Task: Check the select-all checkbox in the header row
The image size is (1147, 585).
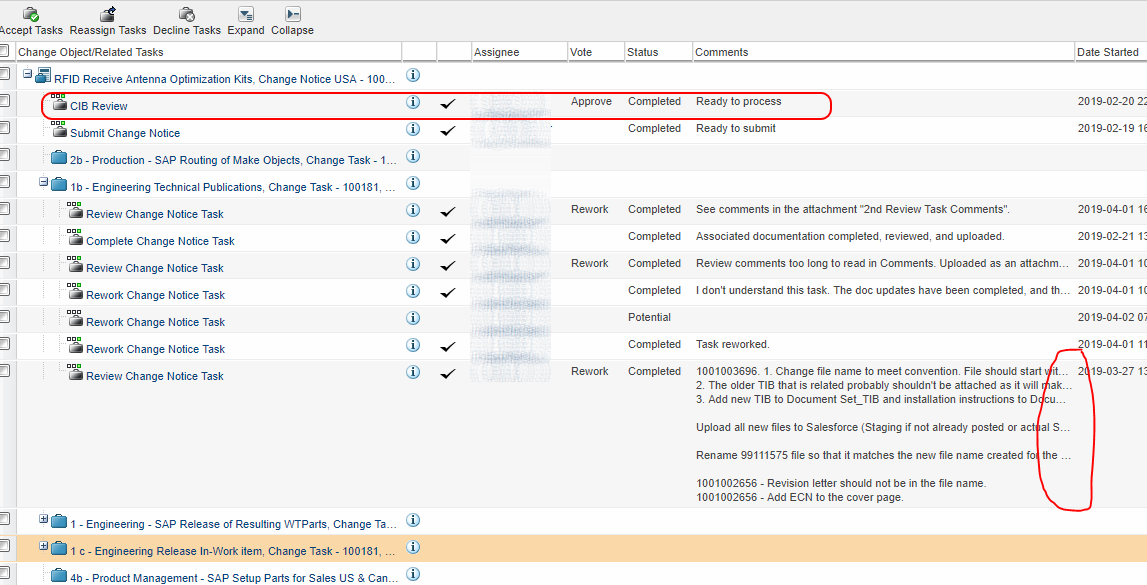Action: [6, 51]
